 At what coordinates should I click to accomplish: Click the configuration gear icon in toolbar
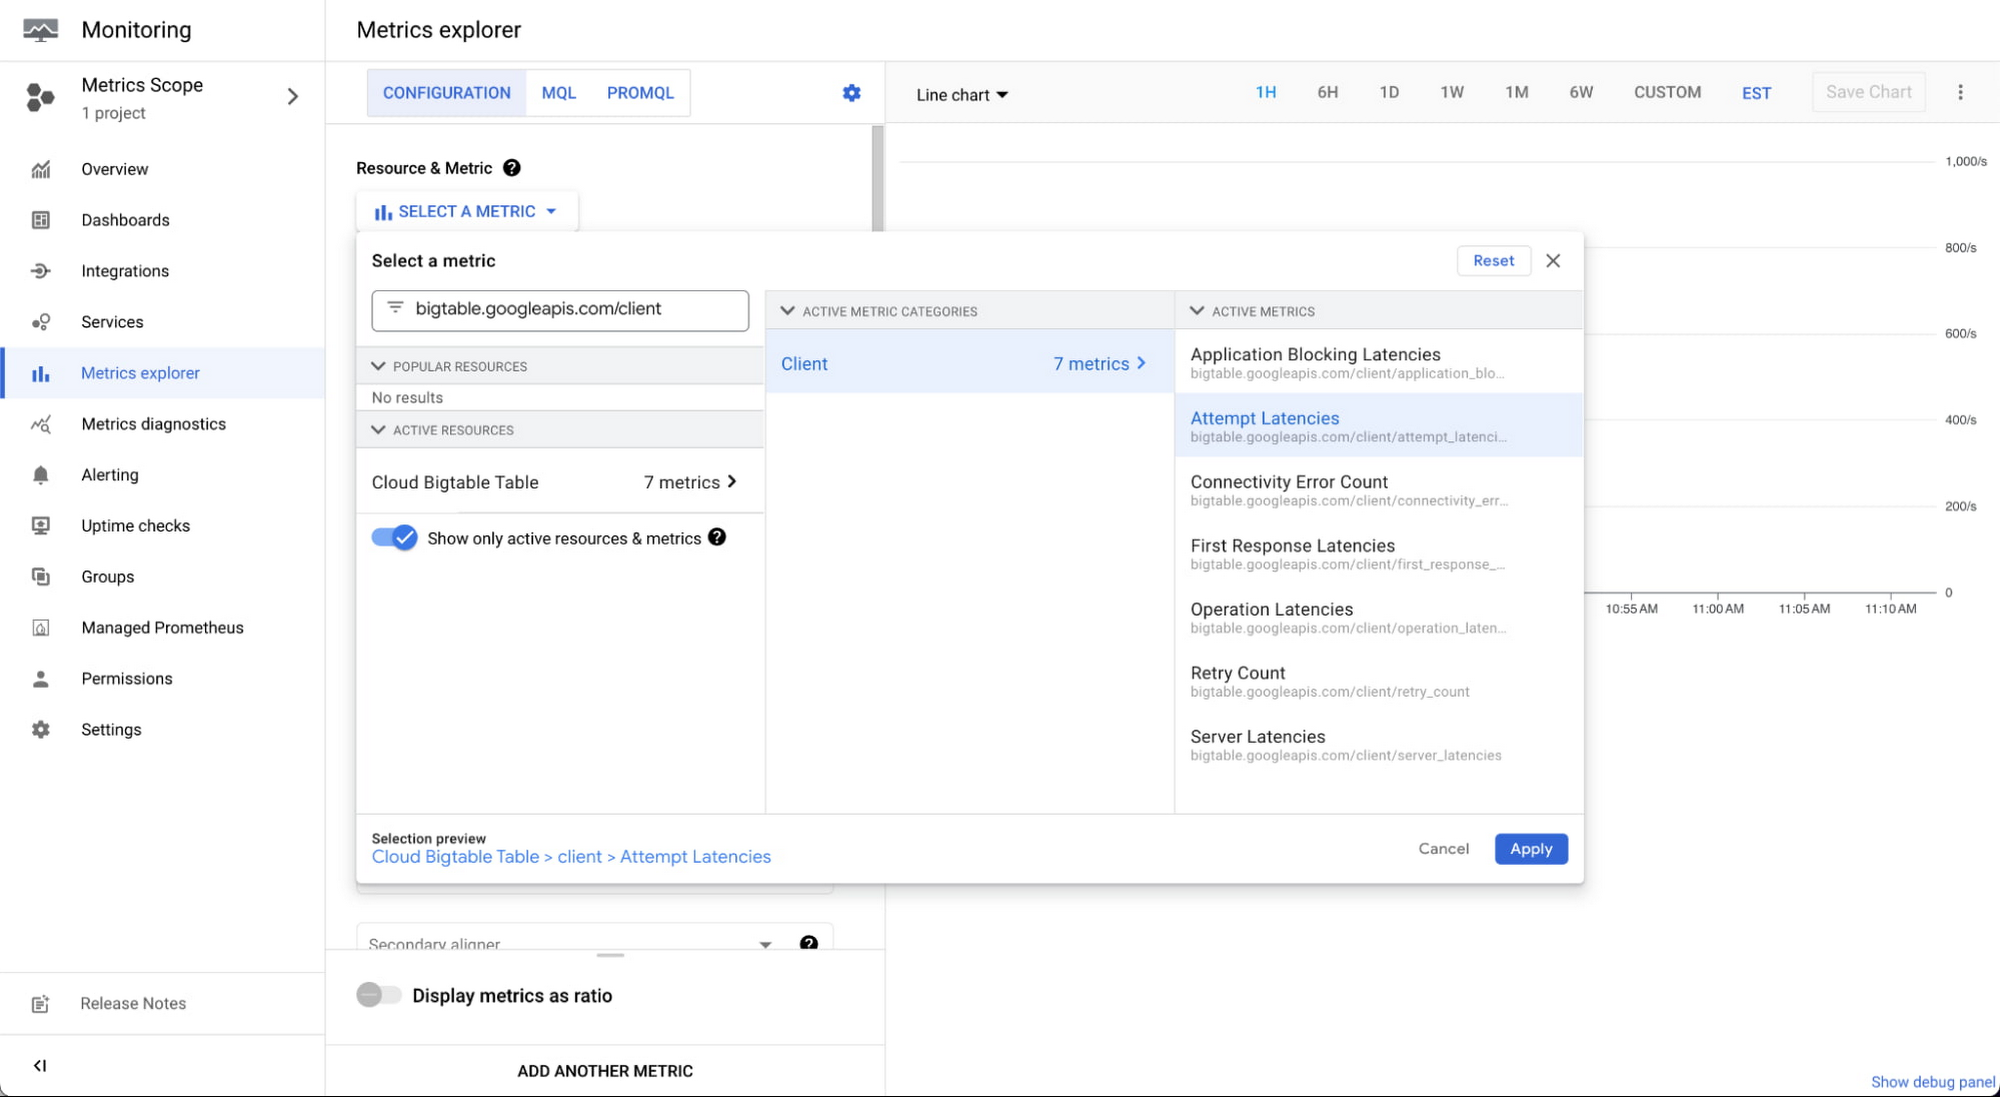(851, 92)
